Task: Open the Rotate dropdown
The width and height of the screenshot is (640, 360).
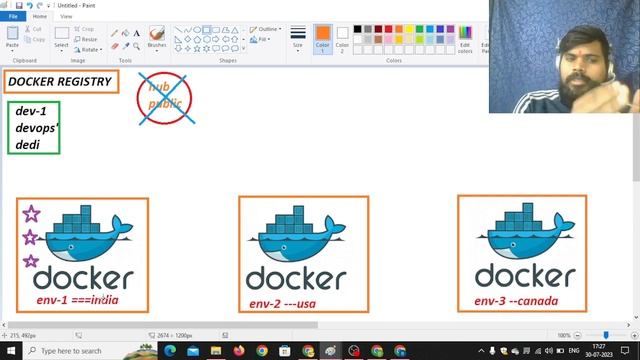Action: pyautogui.click(x=88, y=50)
